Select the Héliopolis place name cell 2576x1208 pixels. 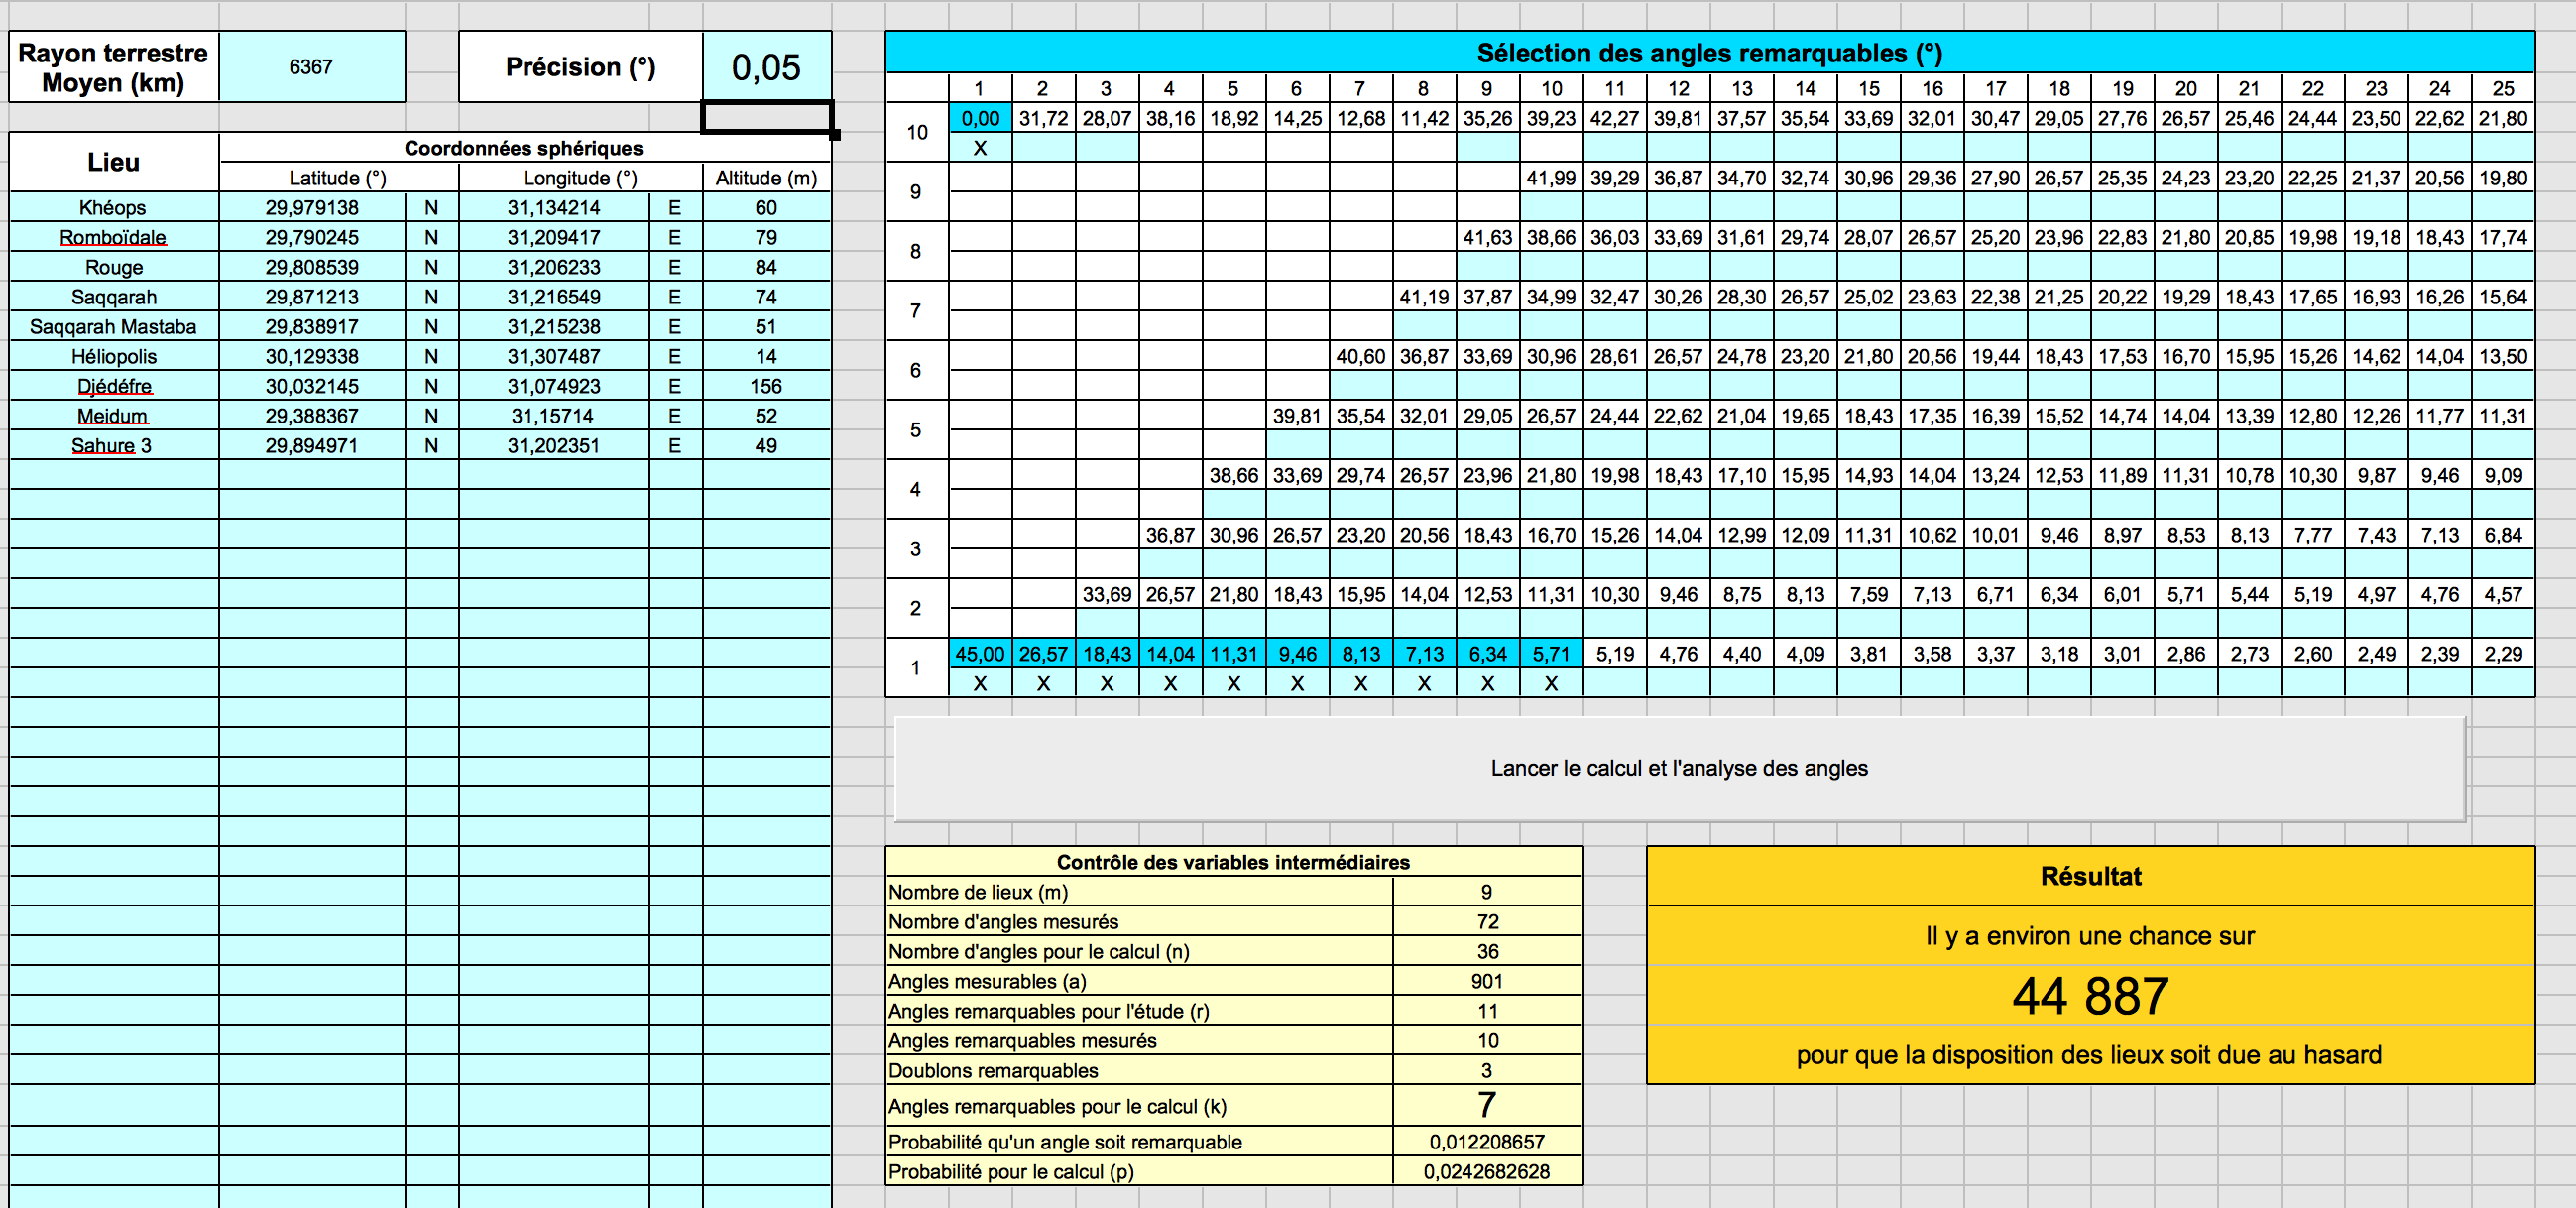click(x=113, y=356)
